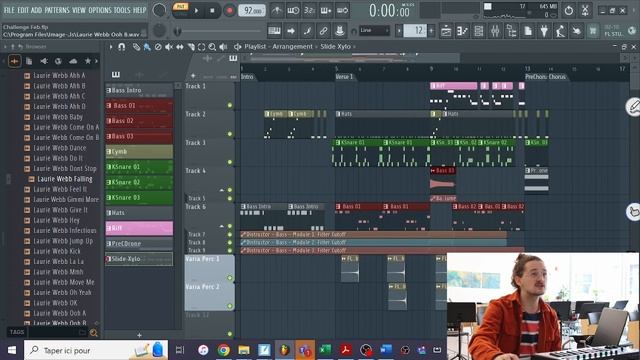Increase pattern number with plus stepper
The height and width of the screenshot is (360, 640).
pyautogui.click(x=431, y=31)
